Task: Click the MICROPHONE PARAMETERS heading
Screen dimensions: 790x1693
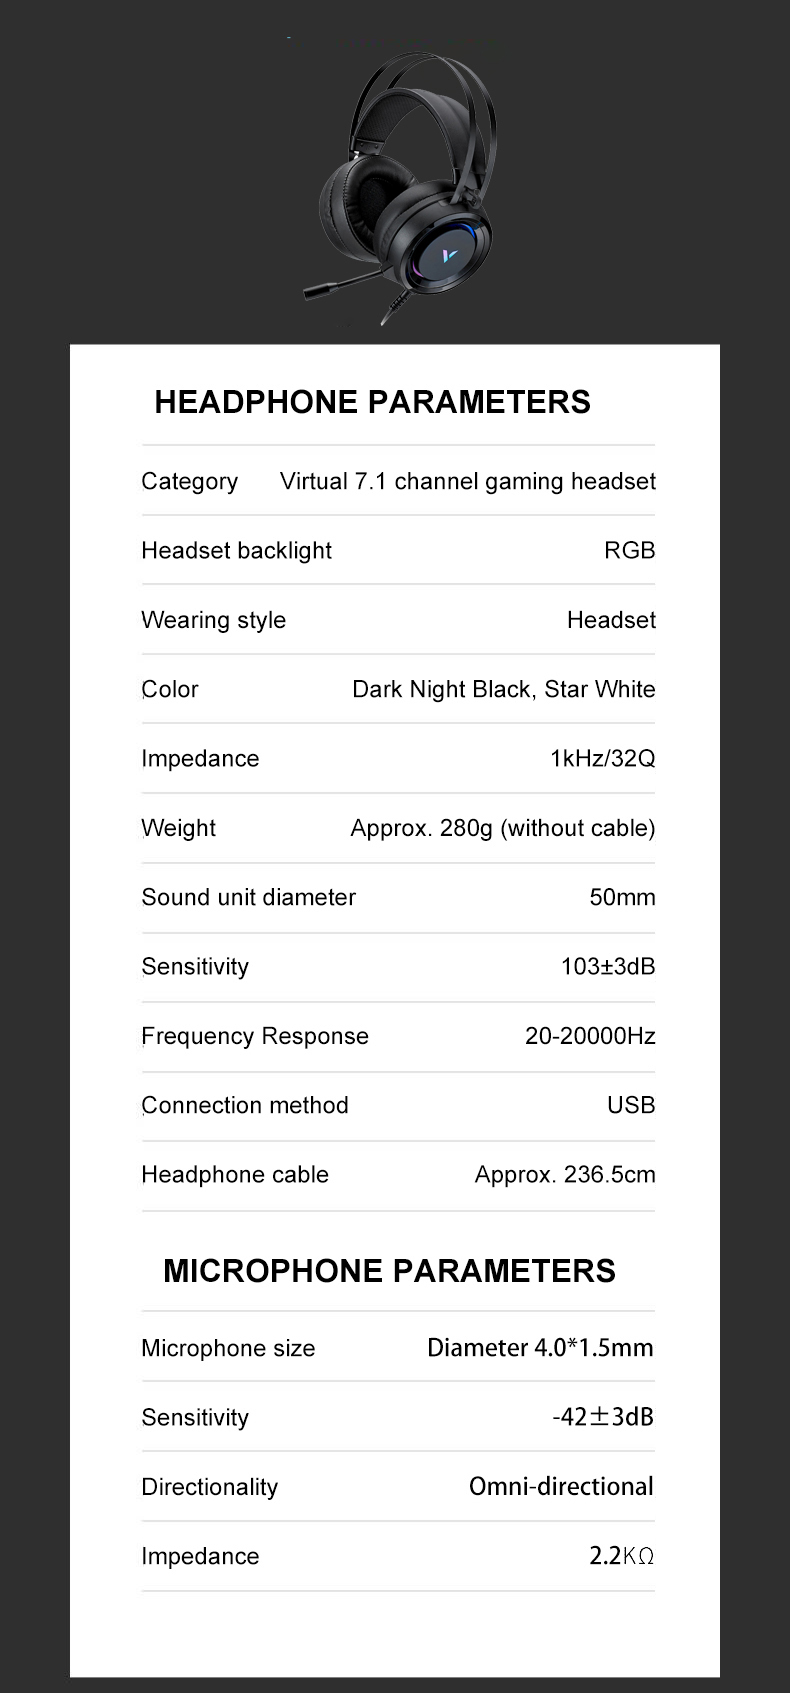Action: pos(389,1271)
